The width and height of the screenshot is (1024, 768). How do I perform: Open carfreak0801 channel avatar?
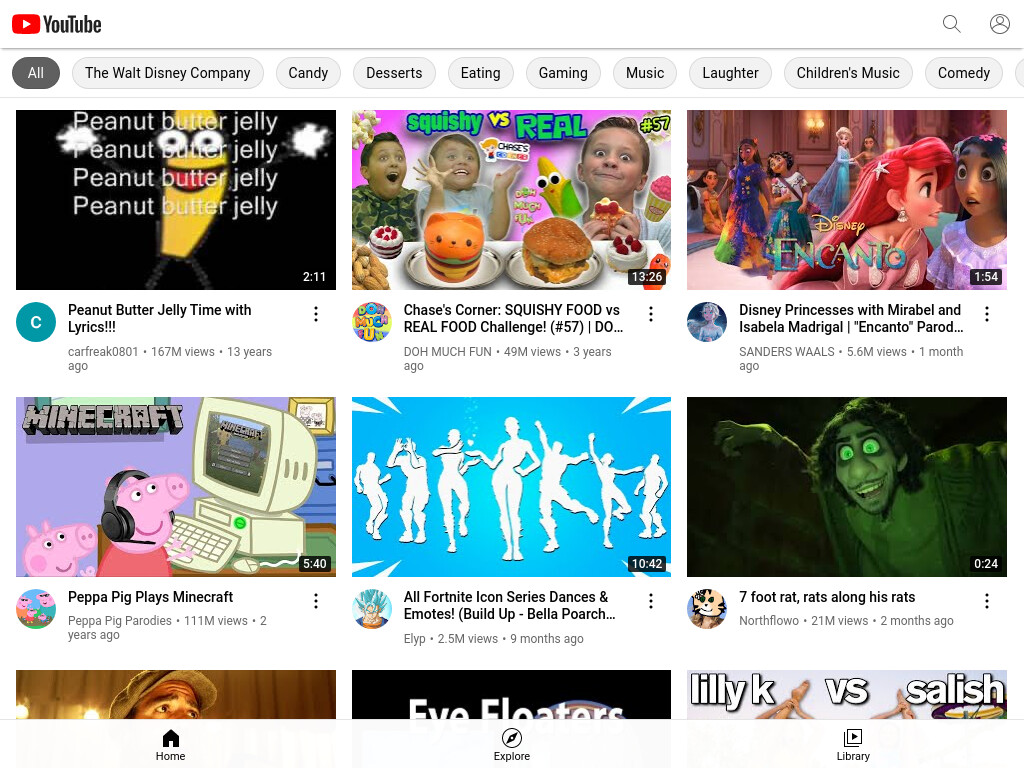click(36, 322)
